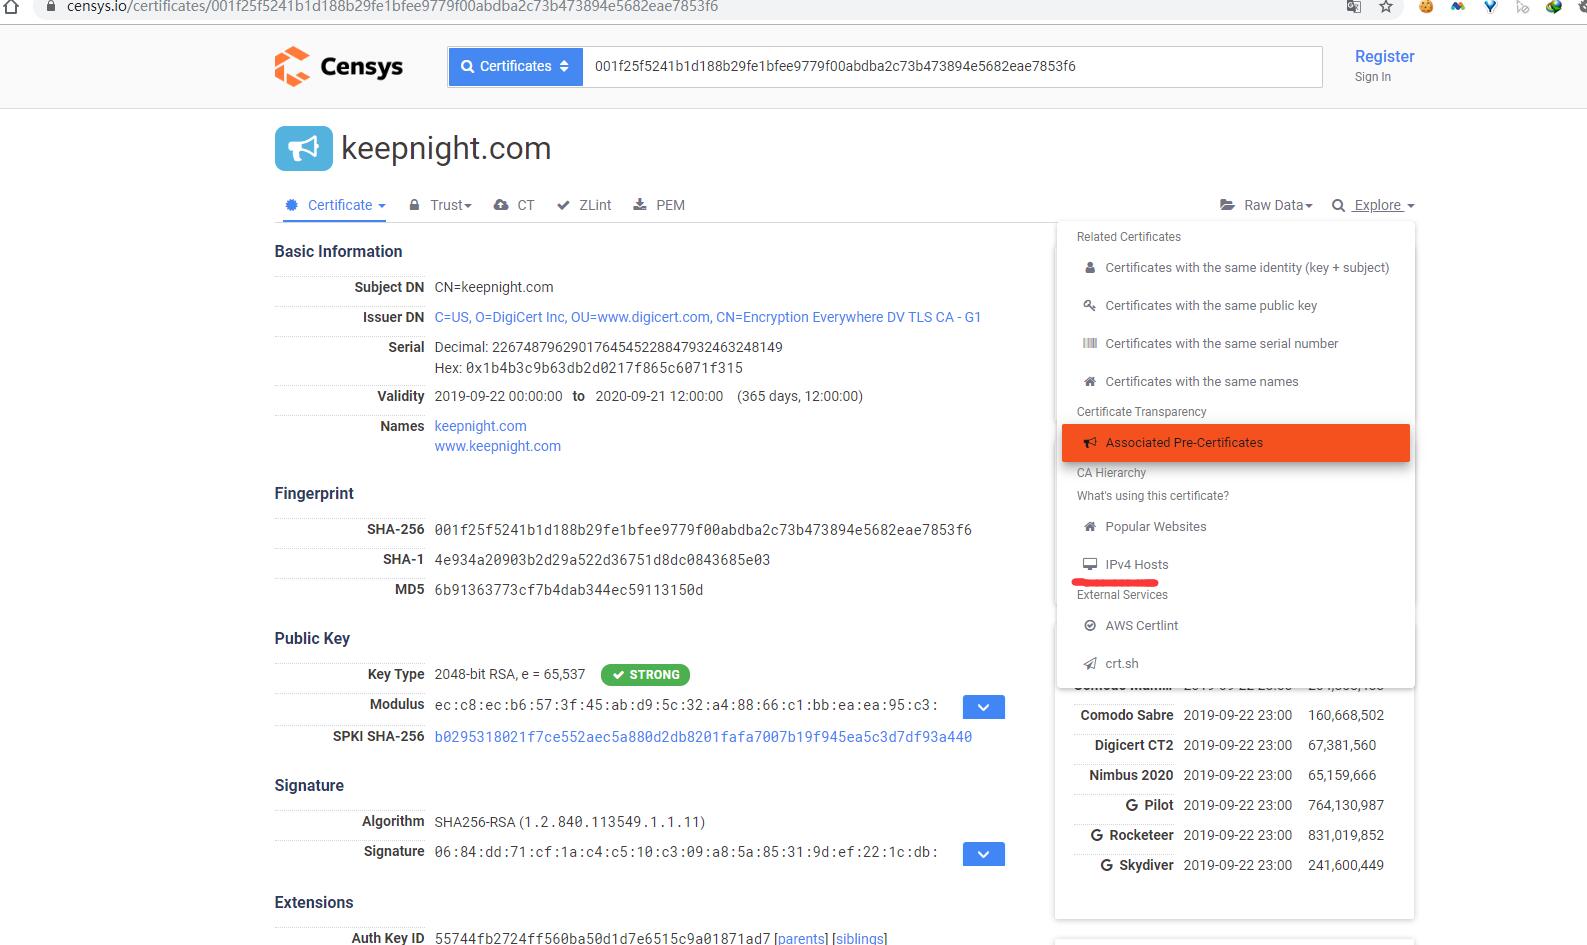Click the browser address bar URL

click(x=392, y=6)
